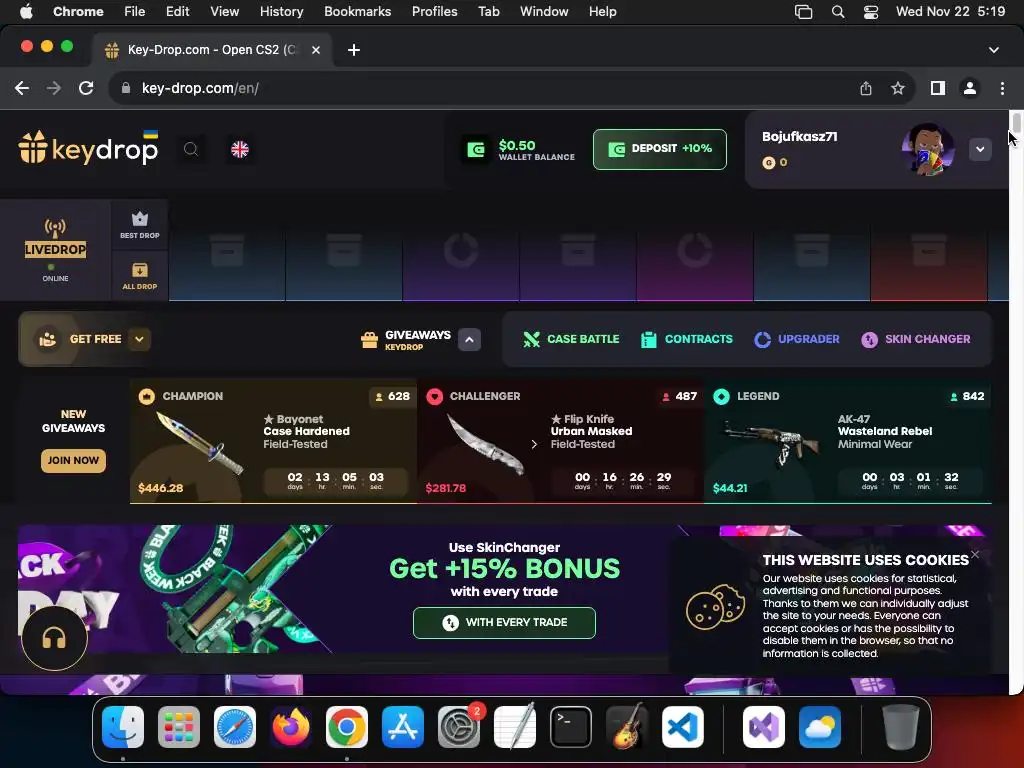
Task: Open the UK flag language selector
Action: pyautogui.click(x=240, y=150)
